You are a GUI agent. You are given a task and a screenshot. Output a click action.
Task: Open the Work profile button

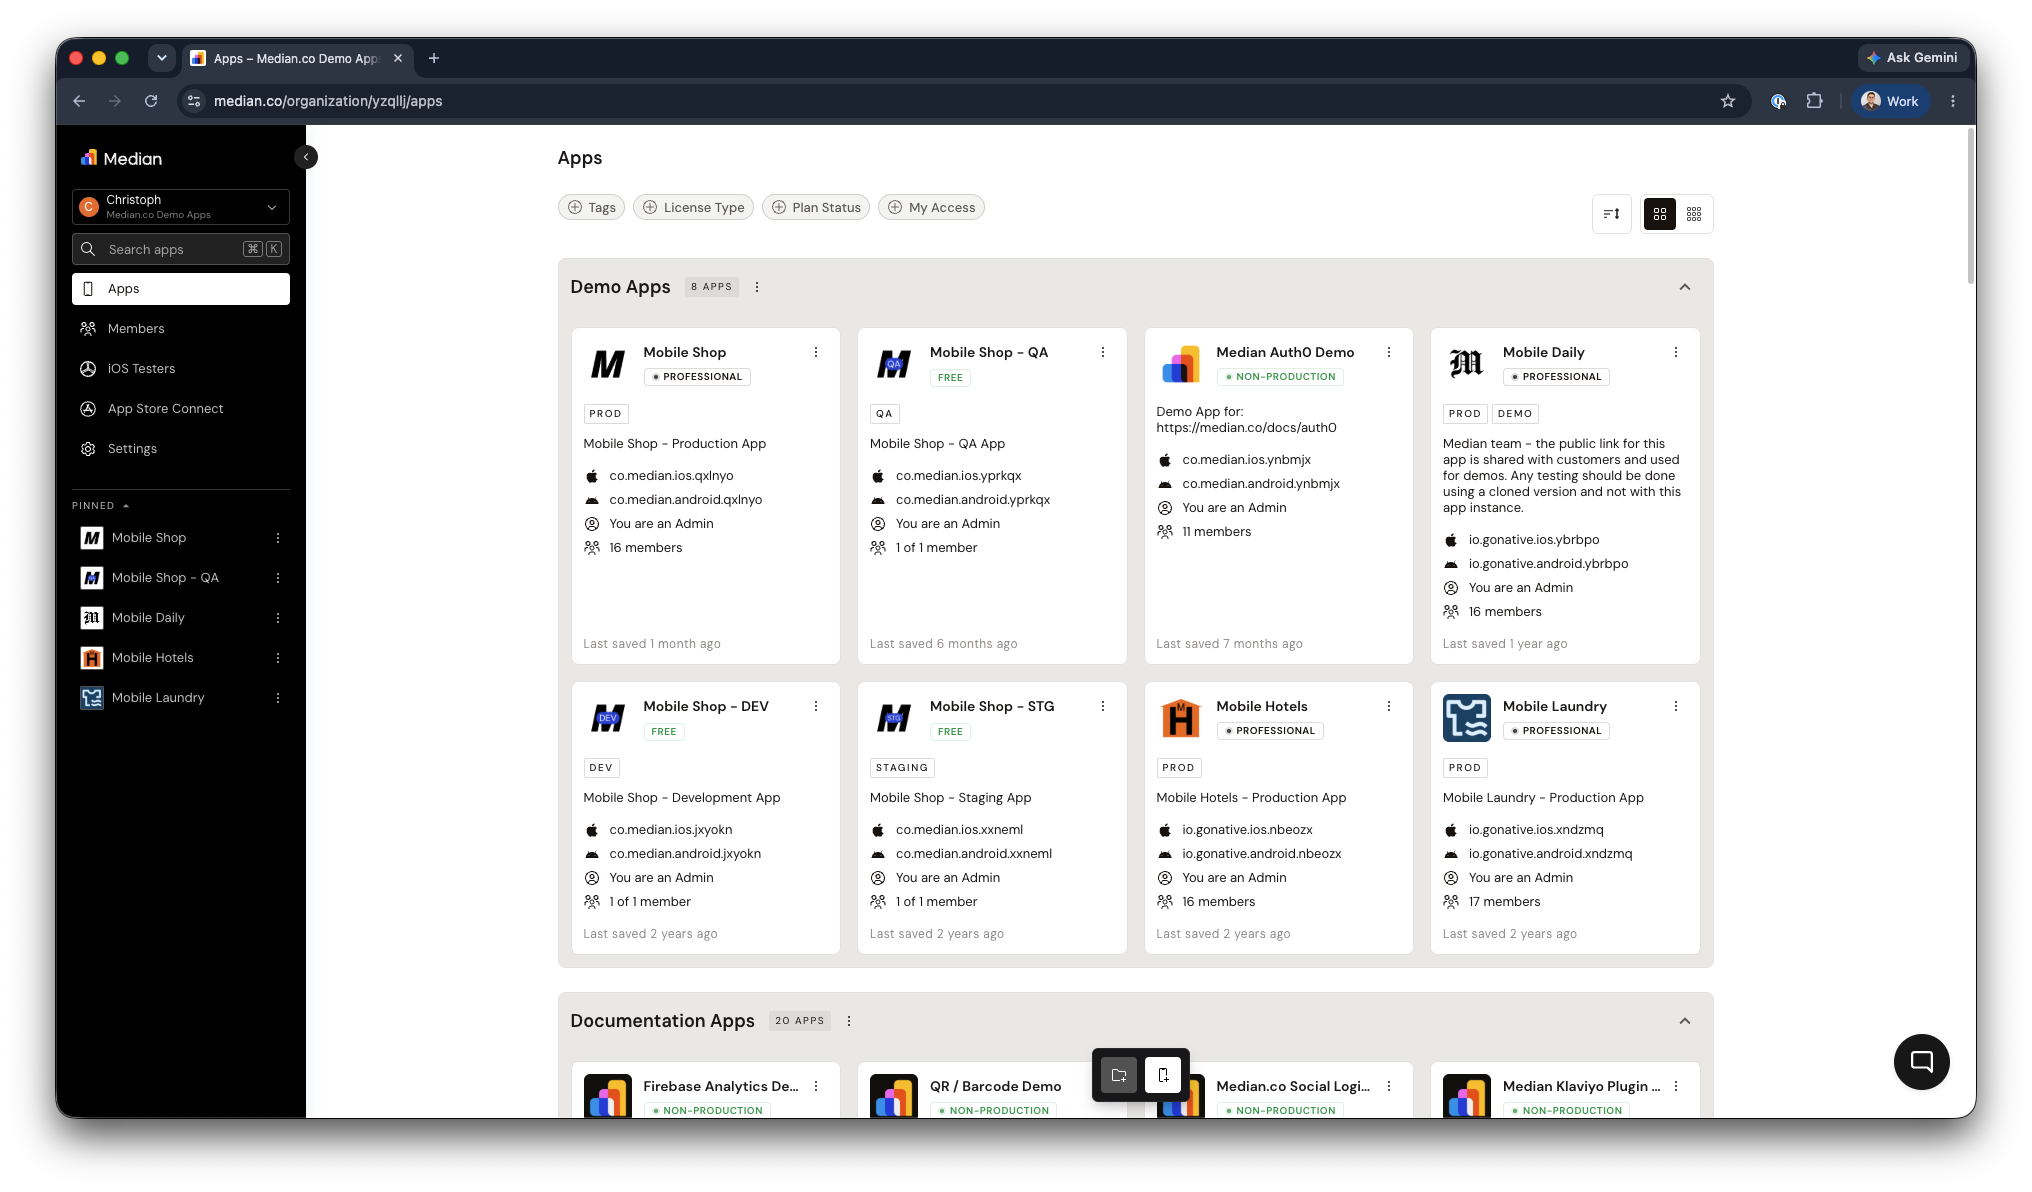coord(1890,101)
